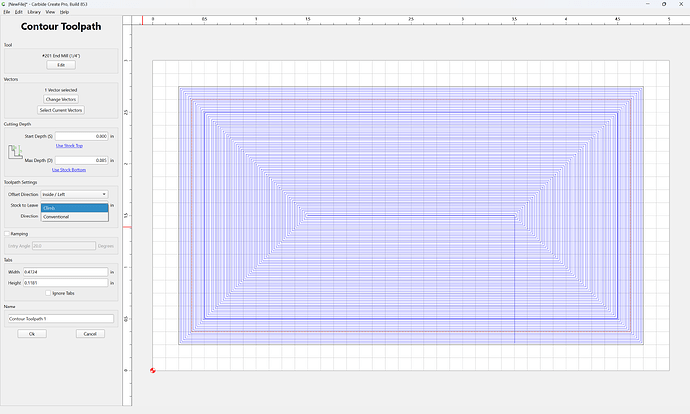
Task: Open the Library menu
Action: [x=34, y=12]
